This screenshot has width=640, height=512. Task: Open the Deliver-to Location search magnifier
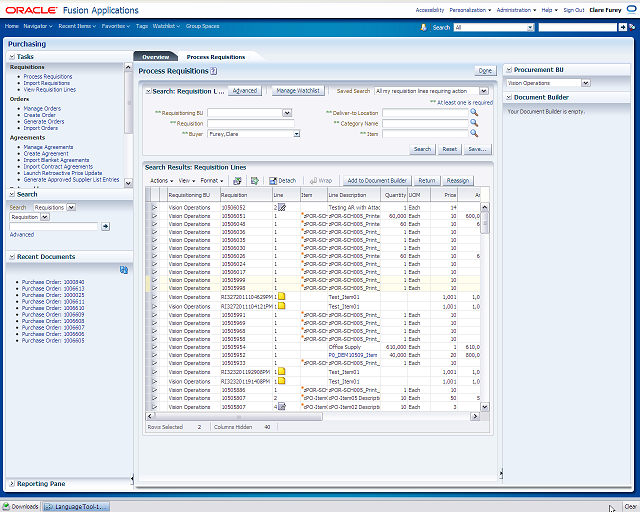click(x=474, y=112)
